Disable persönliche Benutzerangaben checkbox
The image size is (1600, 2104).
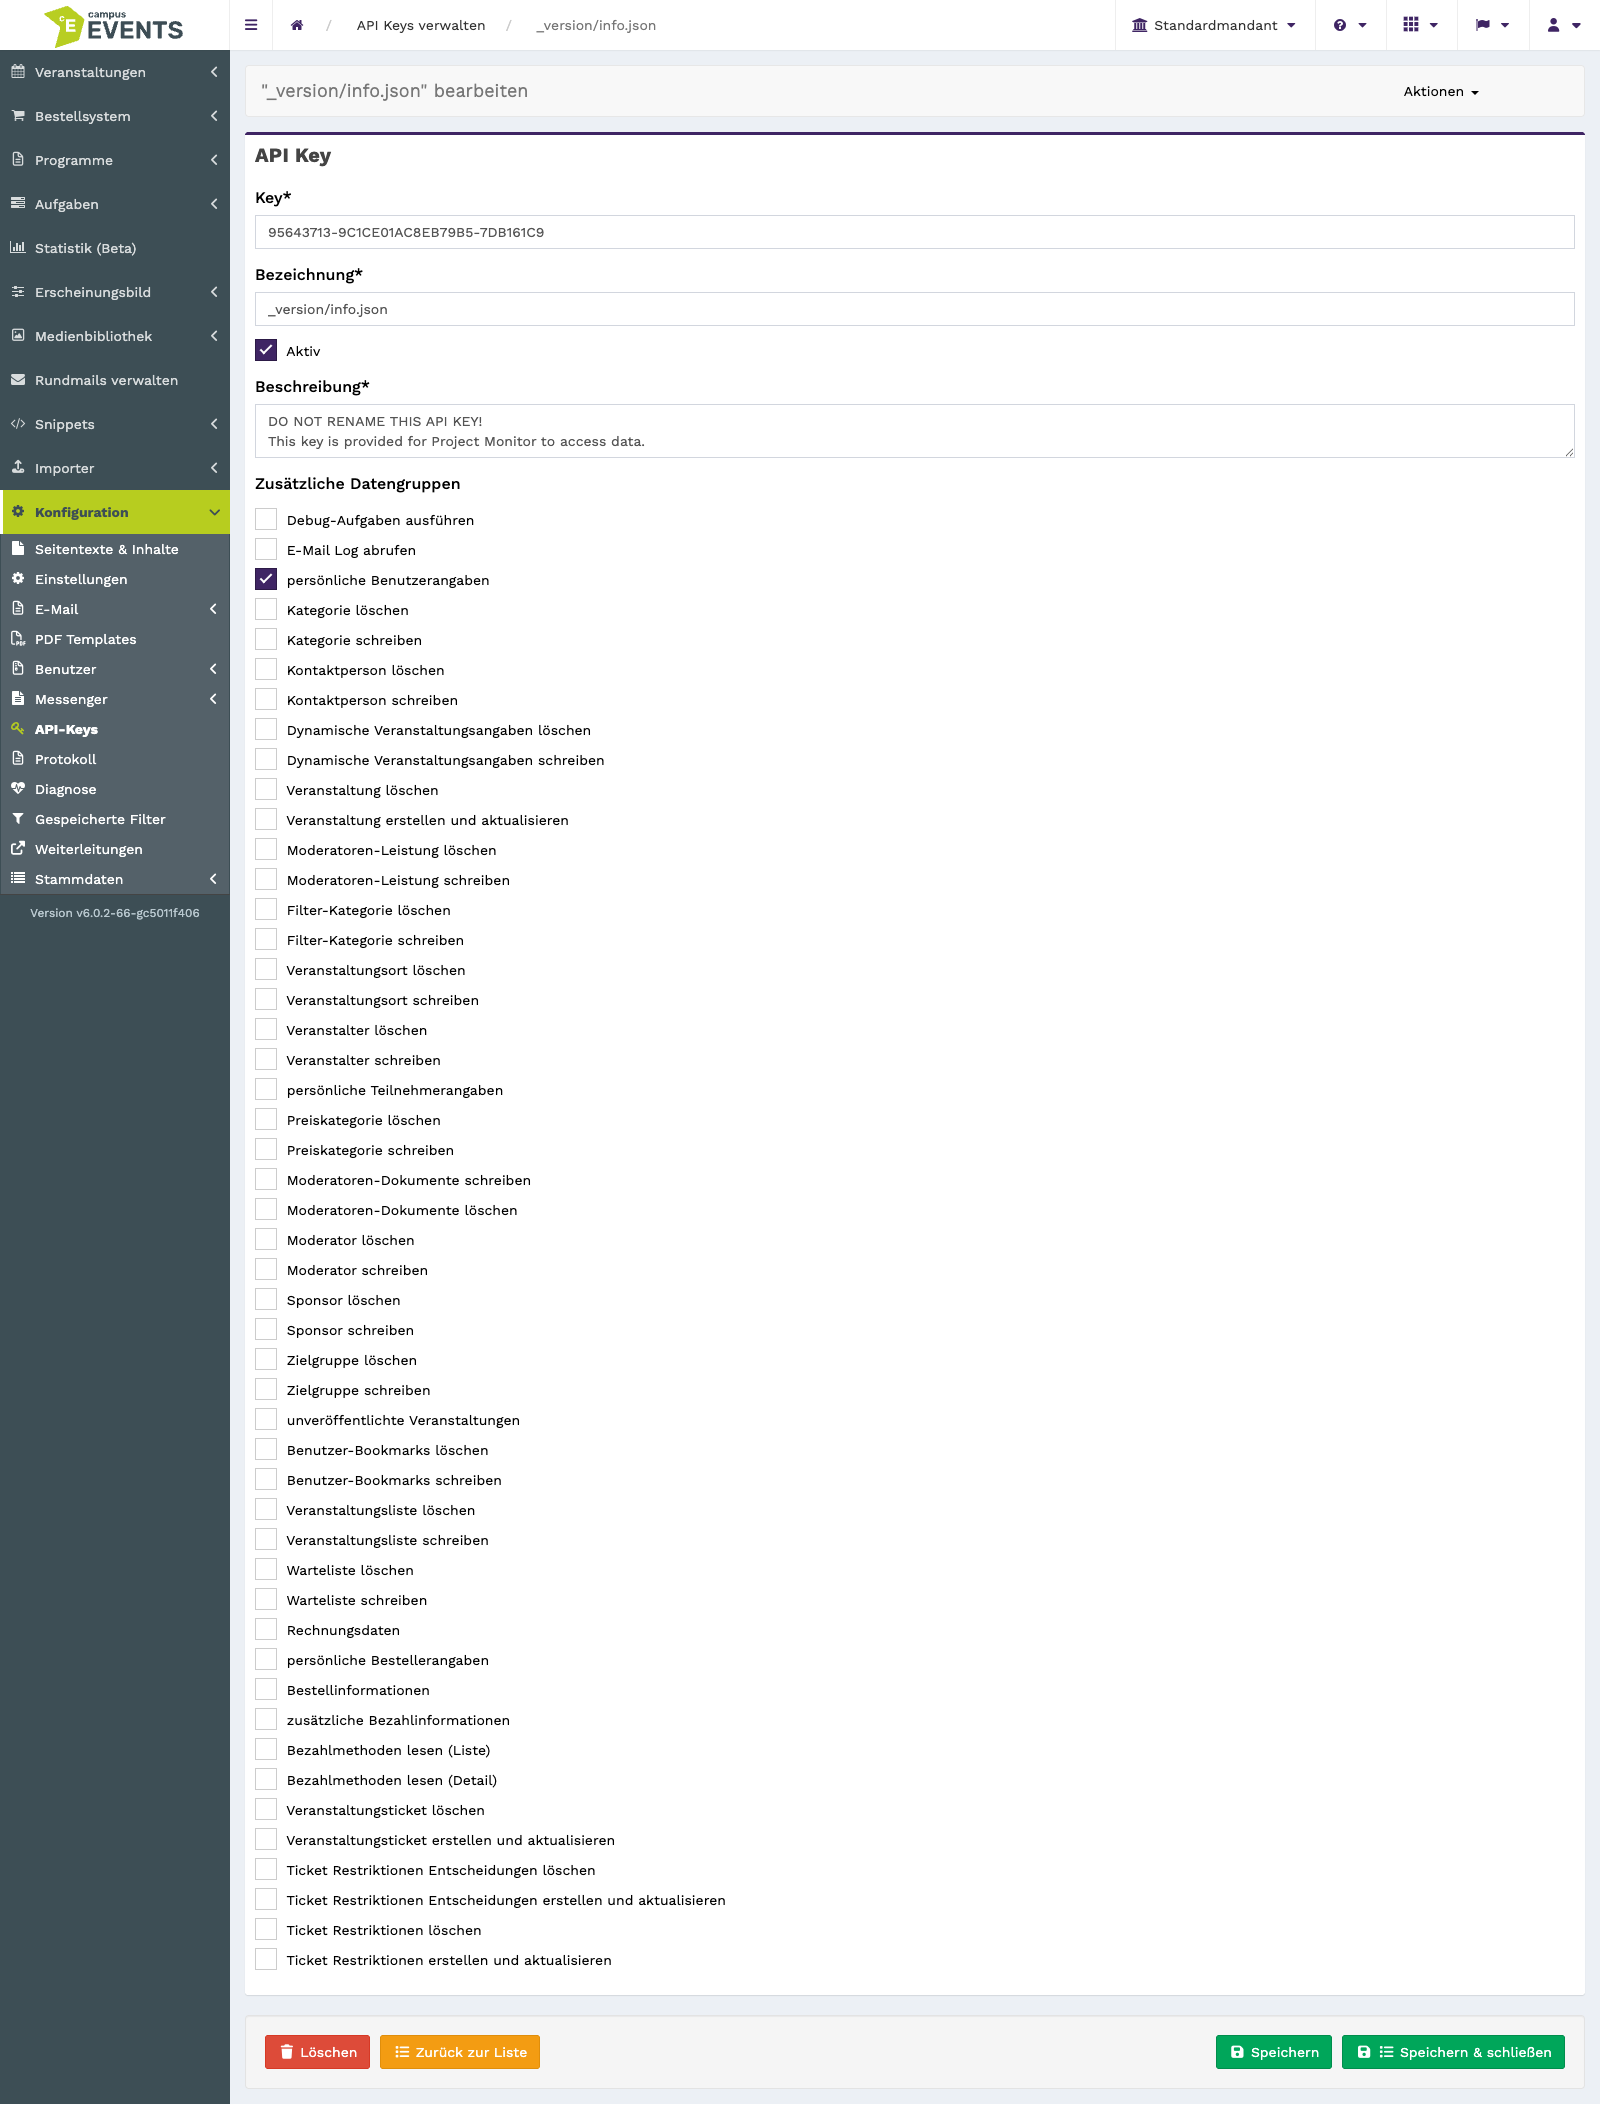coord(266,579)
